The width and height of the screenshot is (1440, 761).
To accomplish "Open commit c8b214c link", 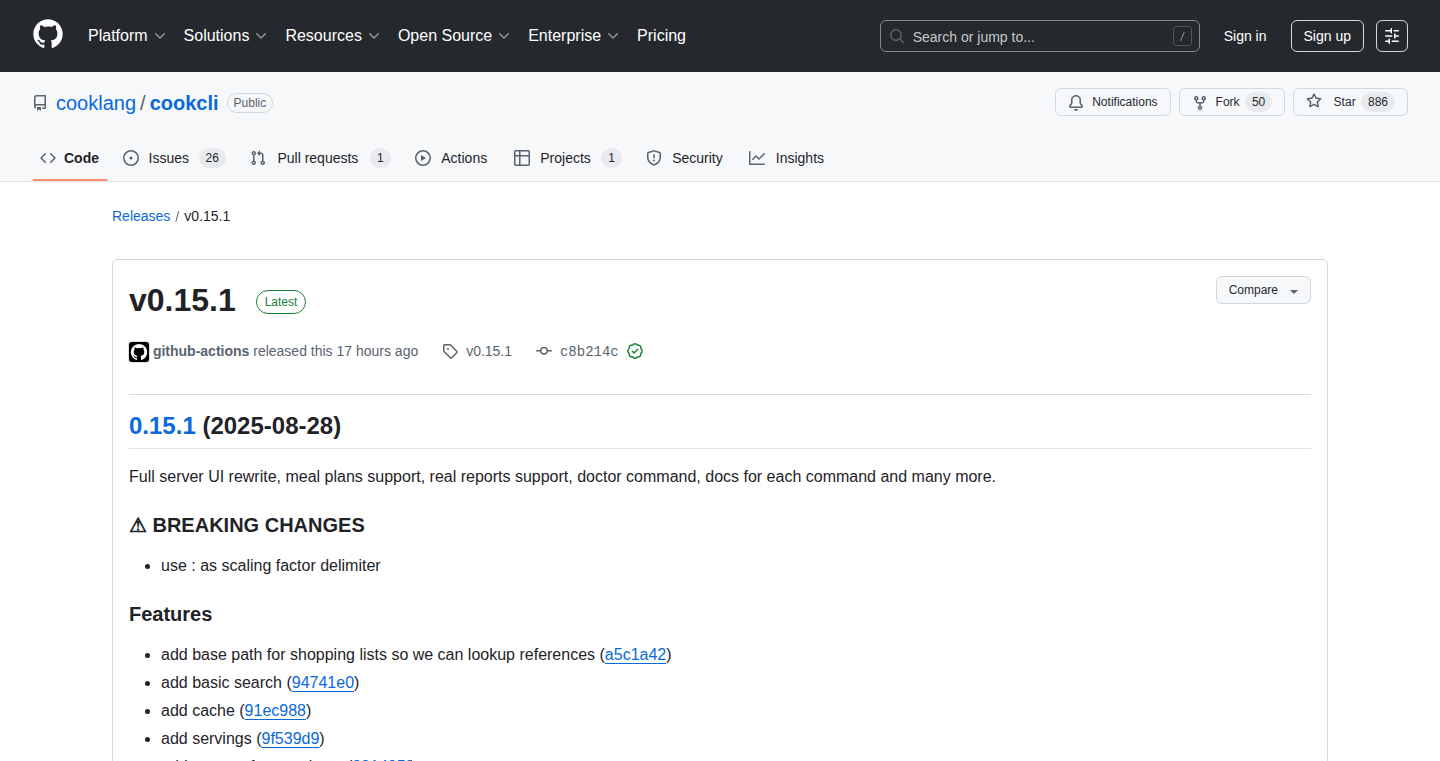I will [589, 351].
